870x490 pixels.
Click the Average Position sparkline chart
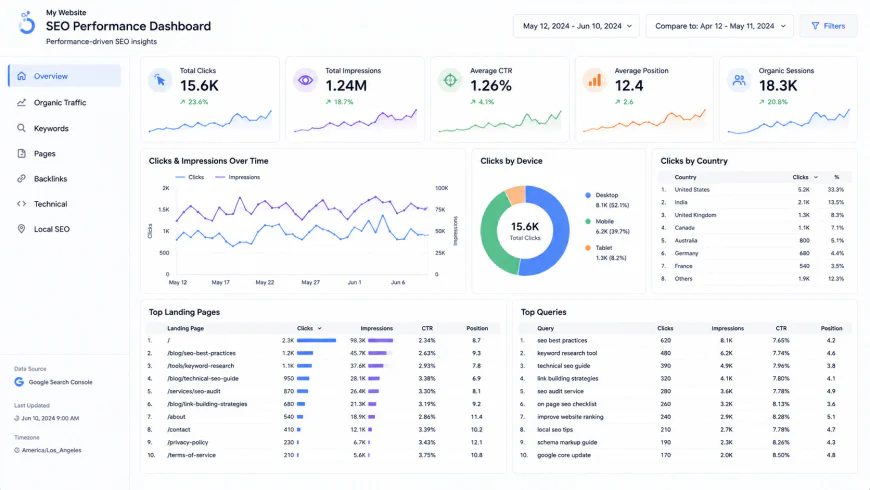645,122
